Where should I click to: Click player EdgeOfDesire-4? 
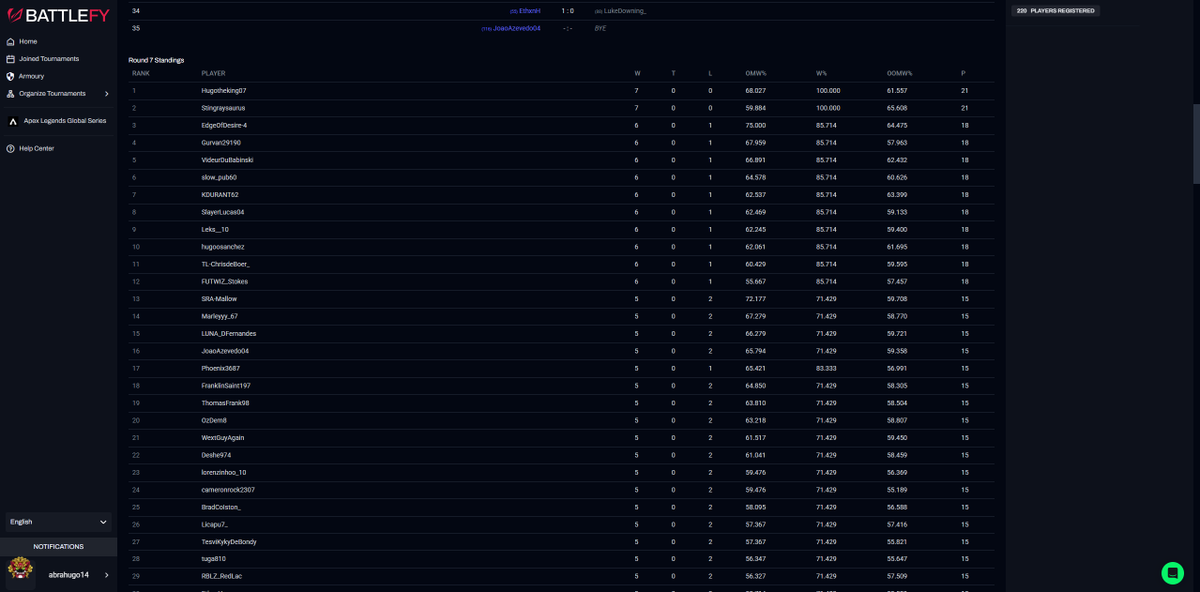(x=224, y=125)
